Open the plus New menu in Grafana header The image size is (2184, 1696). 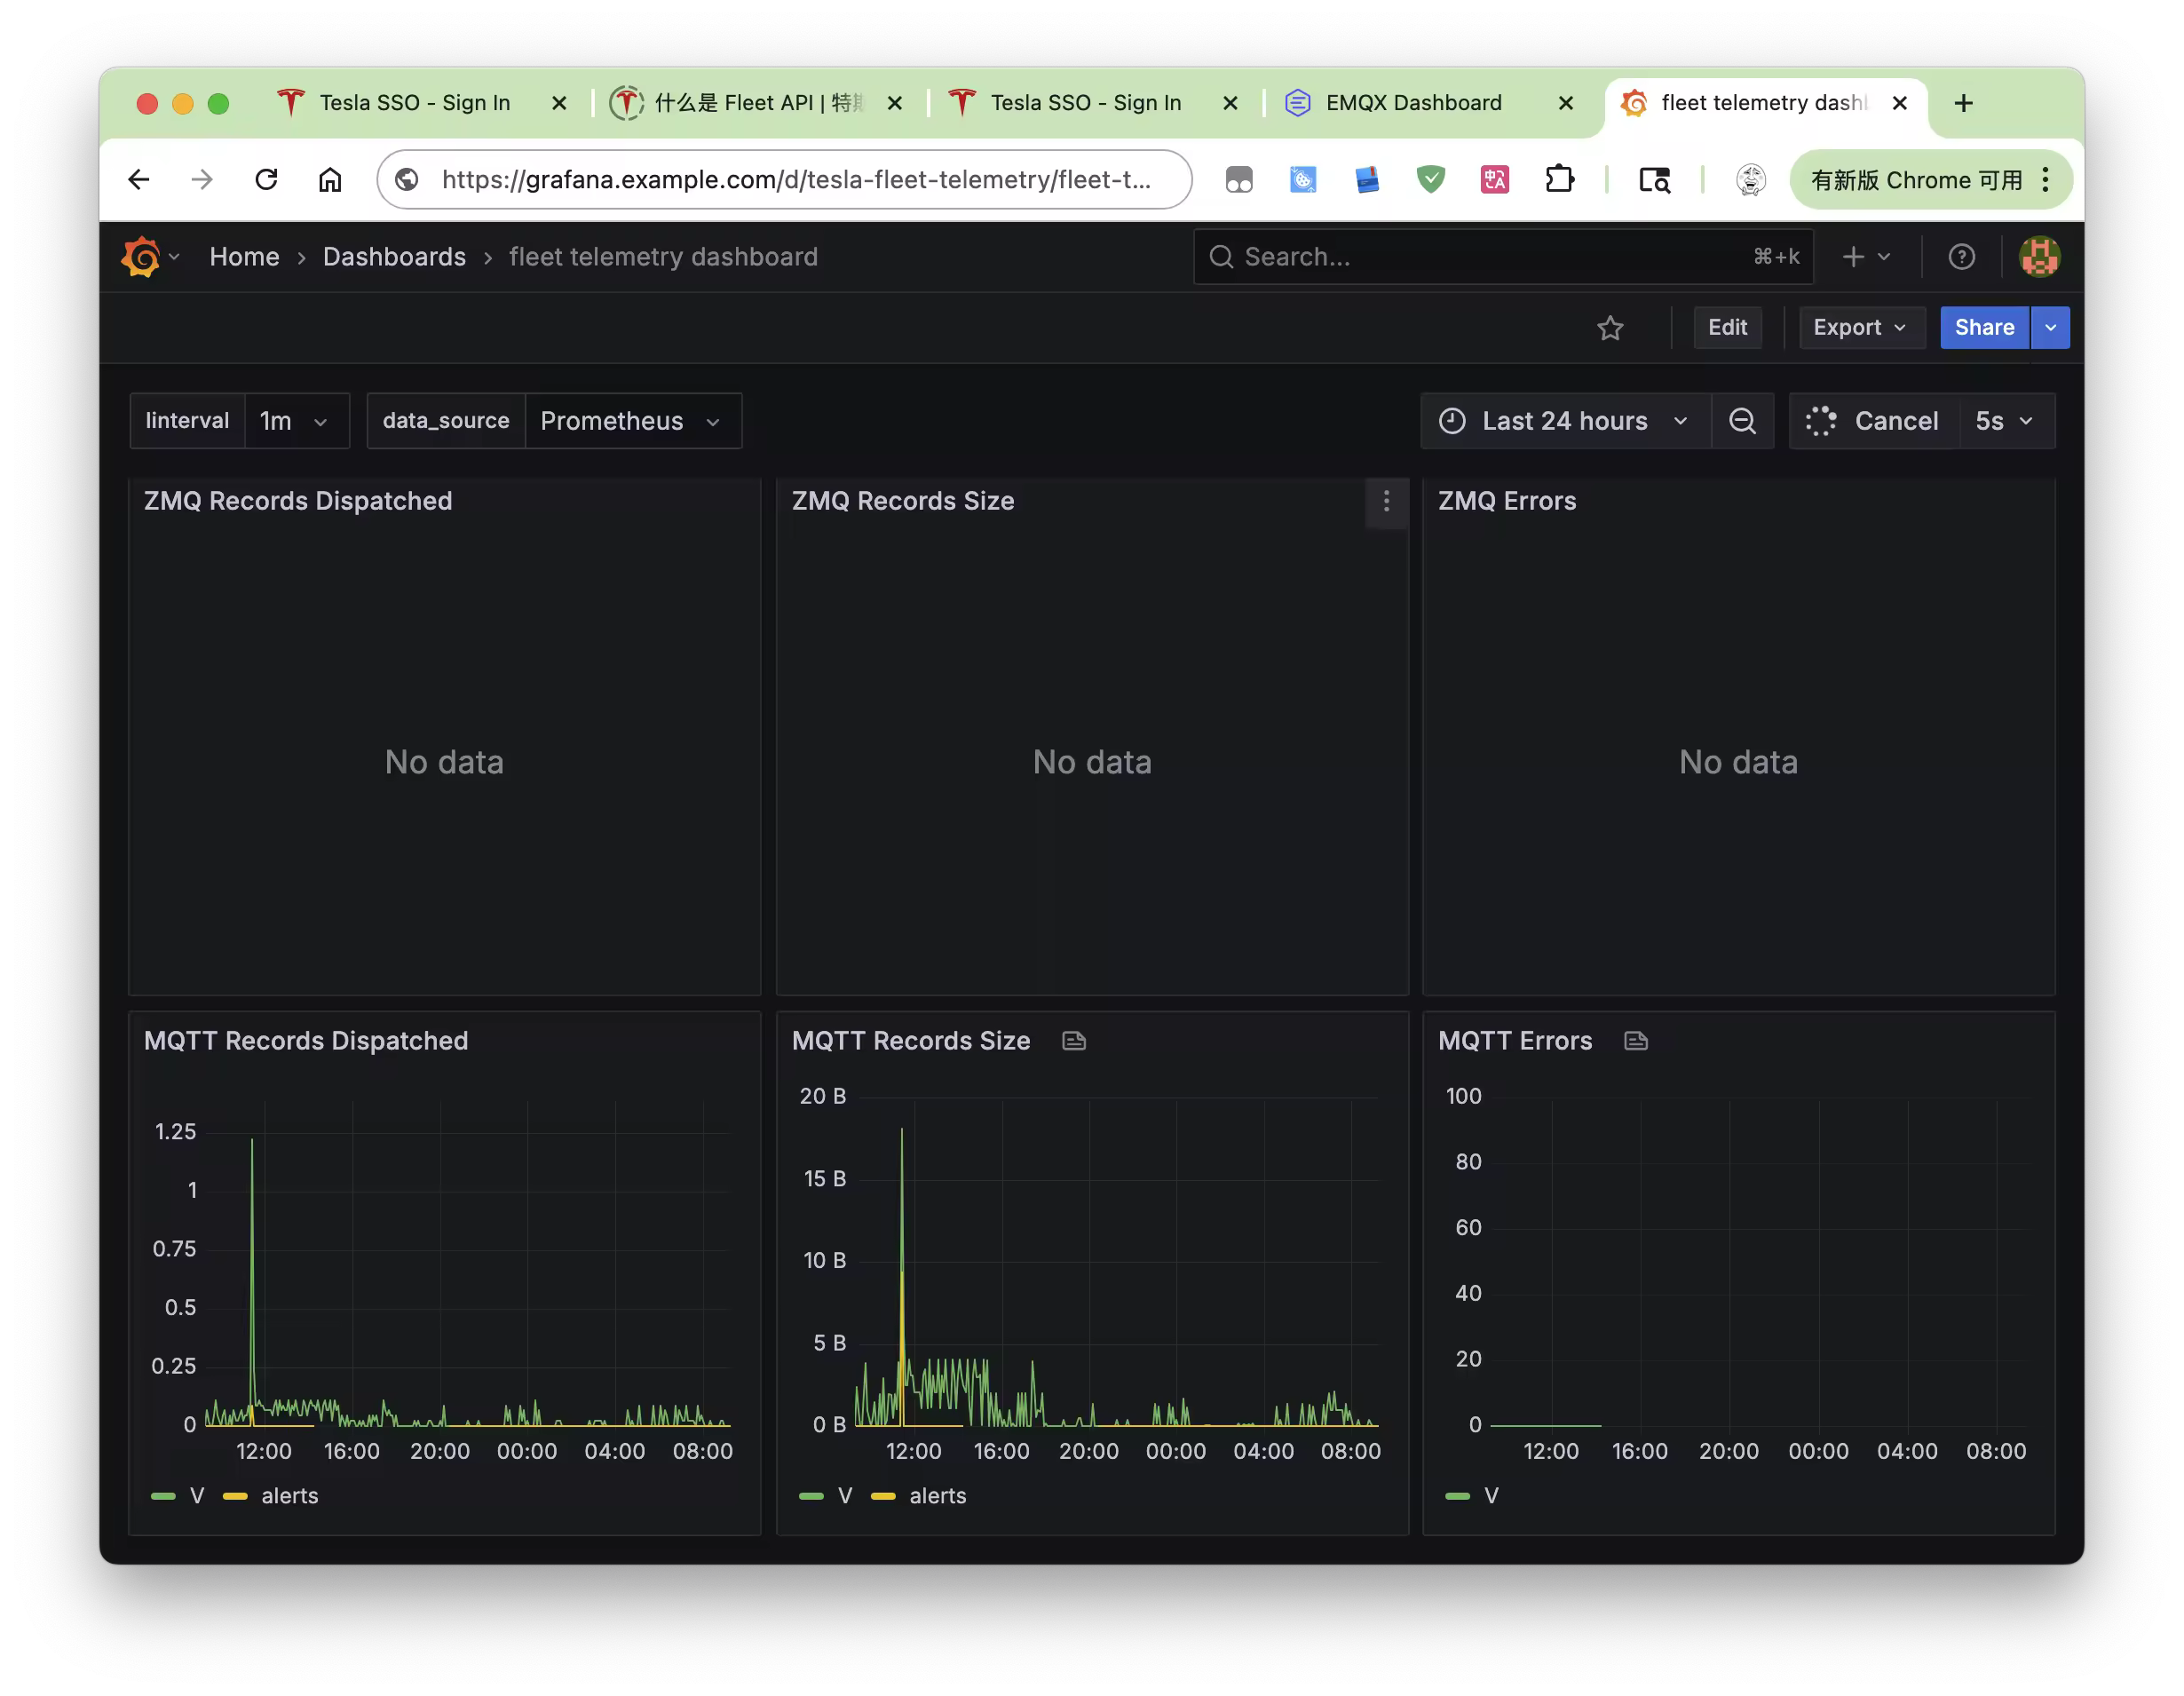[x=1866, y=257]
